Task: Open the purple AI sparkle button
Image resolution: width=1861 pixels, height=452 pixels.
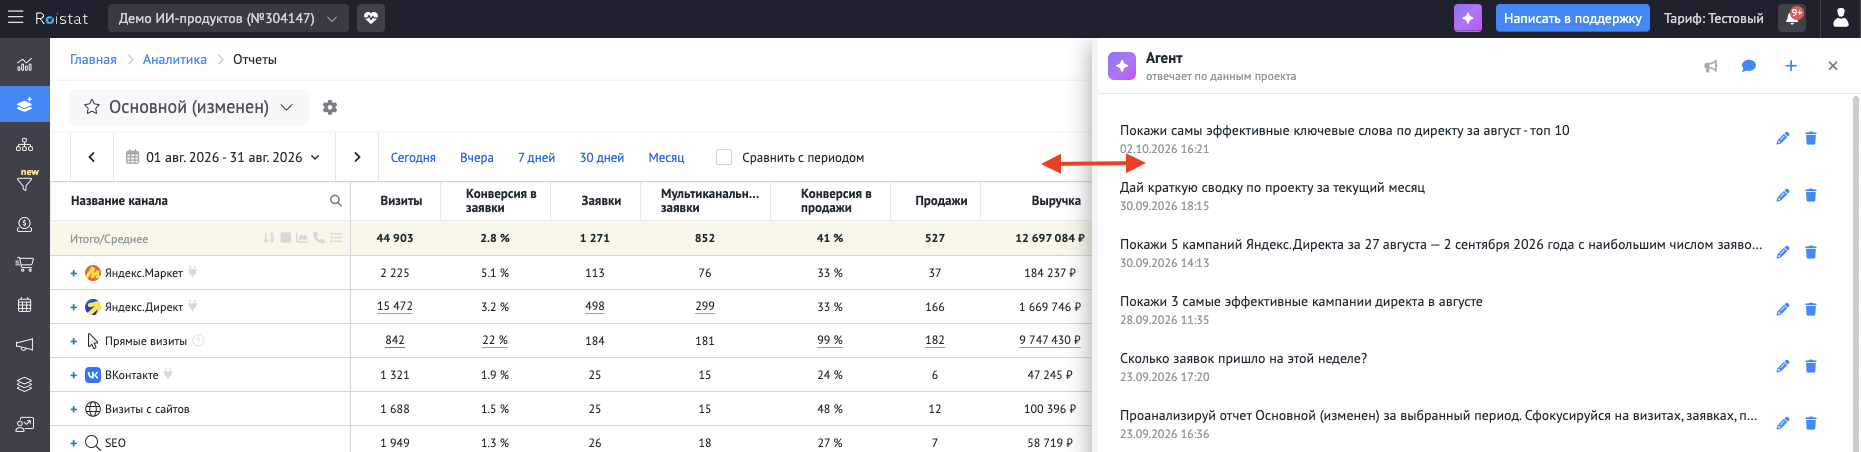Action: pyautogui.click(x=1468, y=18)
